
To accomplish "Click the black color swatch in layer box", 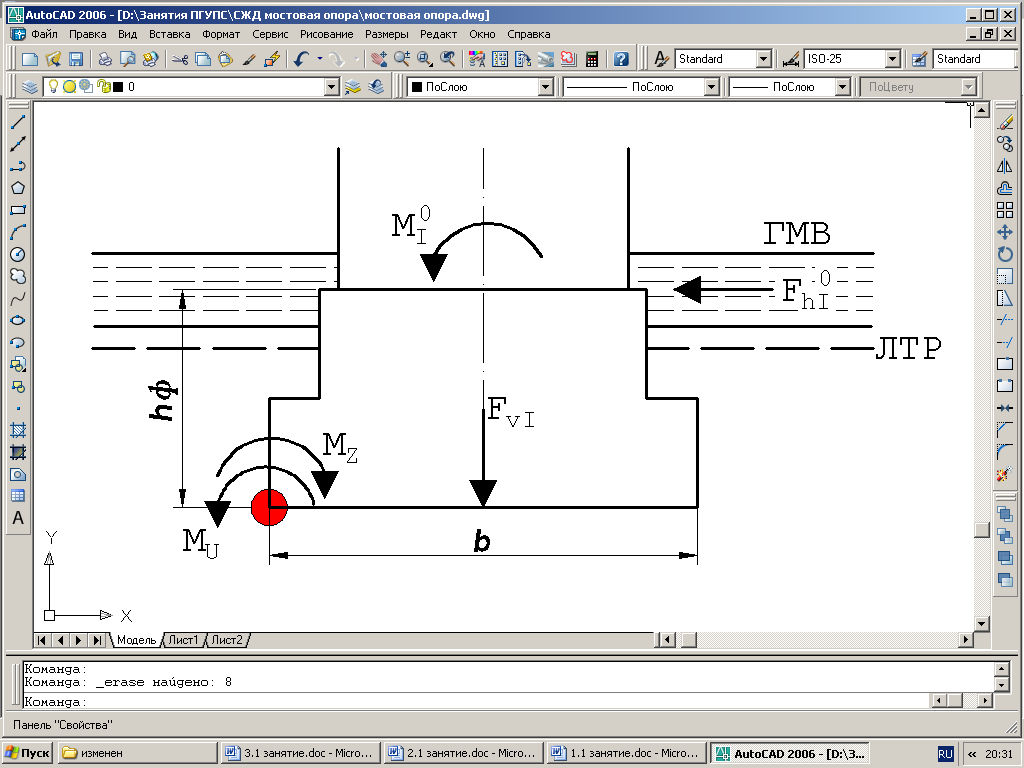I will pos(118,87).
